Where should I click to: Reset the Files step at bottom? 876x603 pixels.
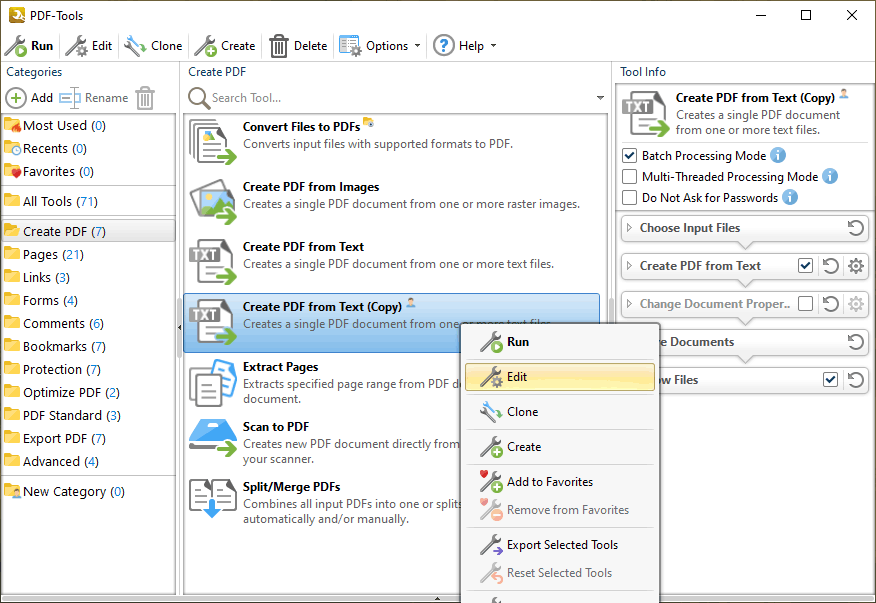855,380
